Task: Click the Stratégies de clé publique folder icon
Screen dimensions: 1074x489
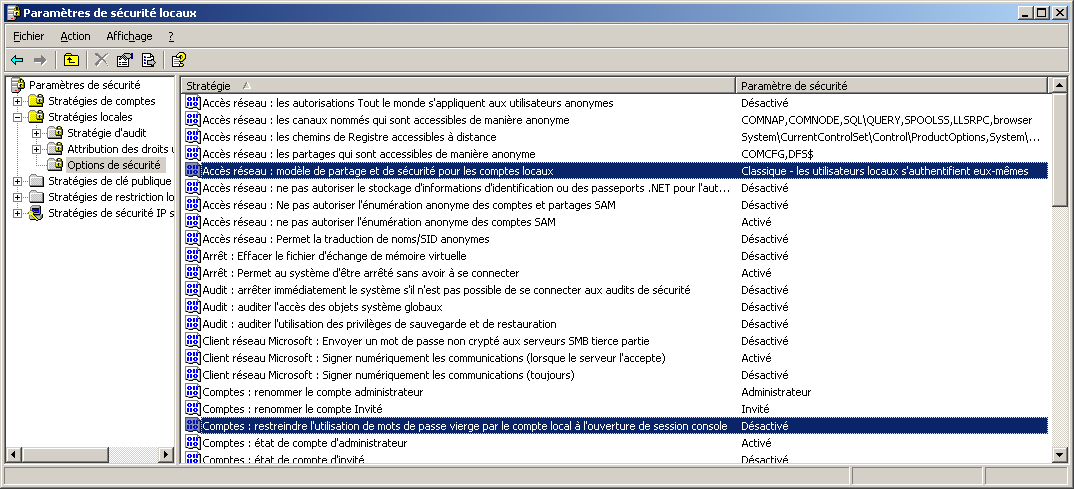Action: (x=37, y=181)
